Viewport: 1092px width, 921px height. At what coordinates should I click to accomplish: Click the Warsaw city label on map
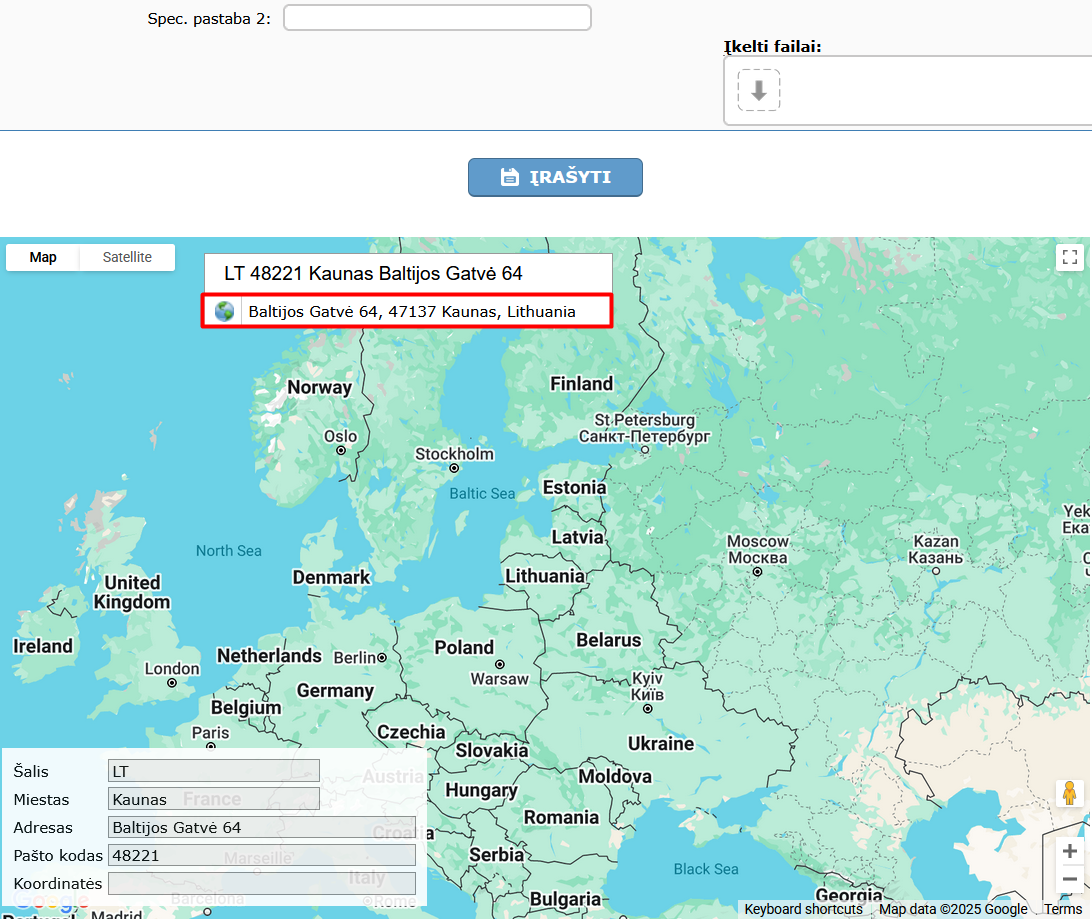499,679
